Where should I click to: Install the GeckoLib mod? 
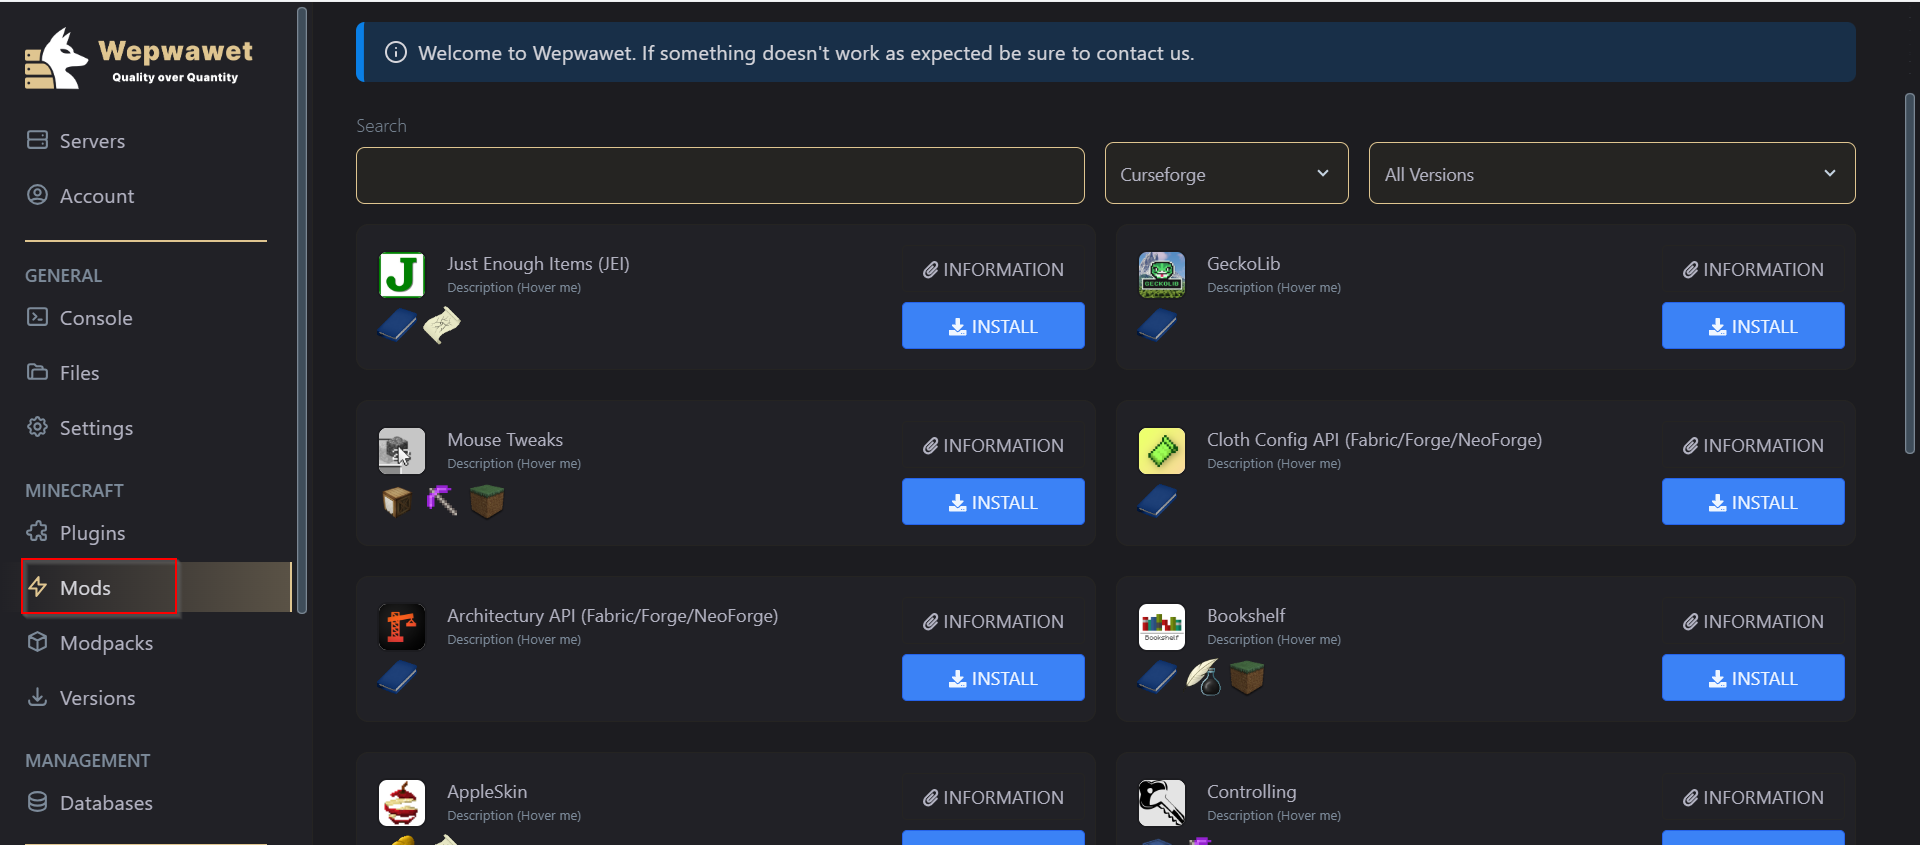(1753, 326)
